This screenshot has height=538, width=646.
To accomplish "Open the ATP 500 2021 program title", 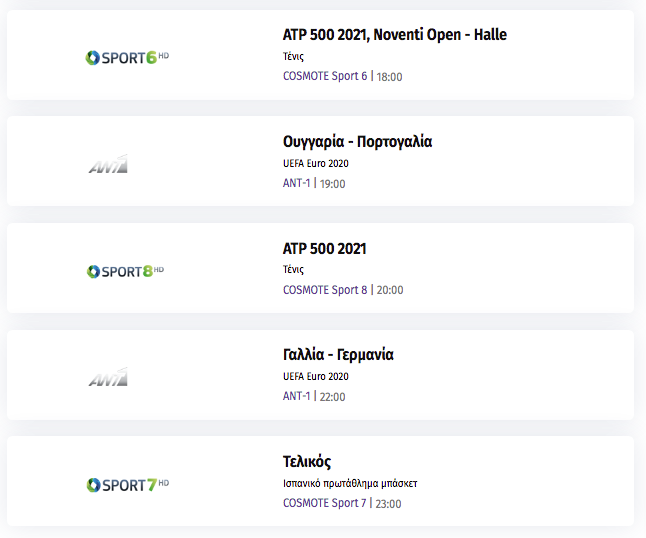I will [x=325, y=248].
